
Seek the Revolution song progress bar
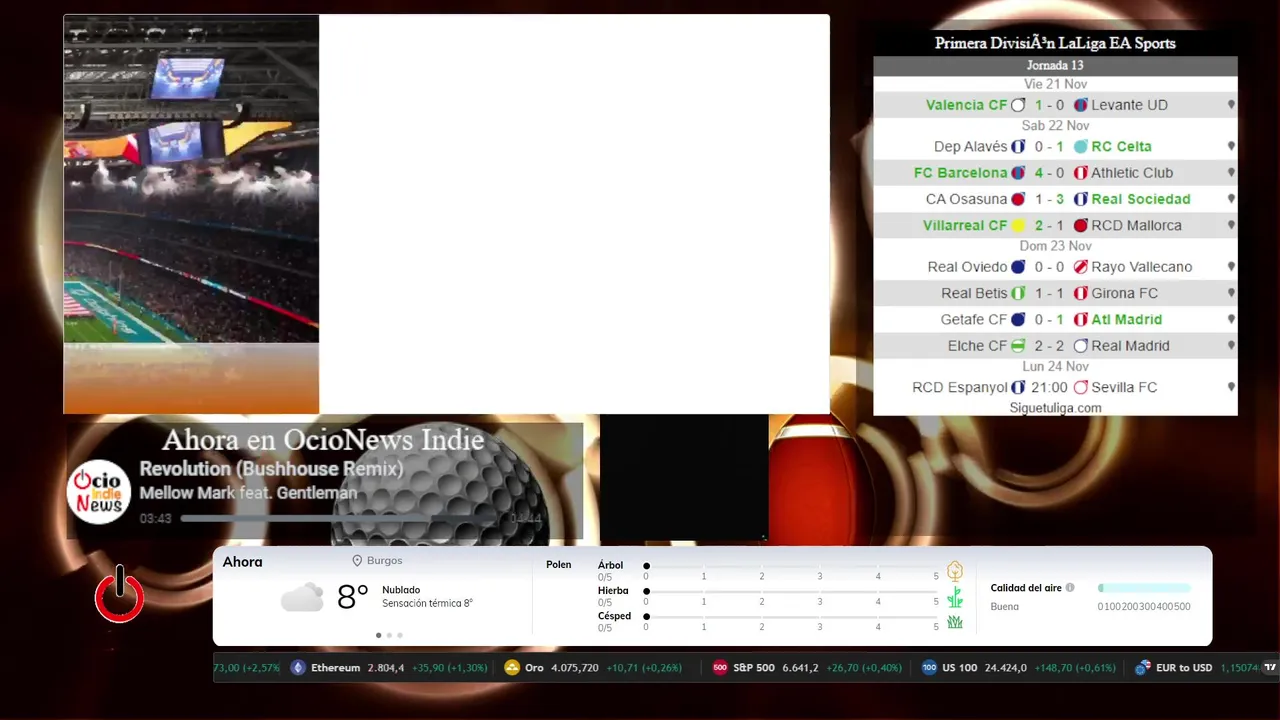point(343,519)
